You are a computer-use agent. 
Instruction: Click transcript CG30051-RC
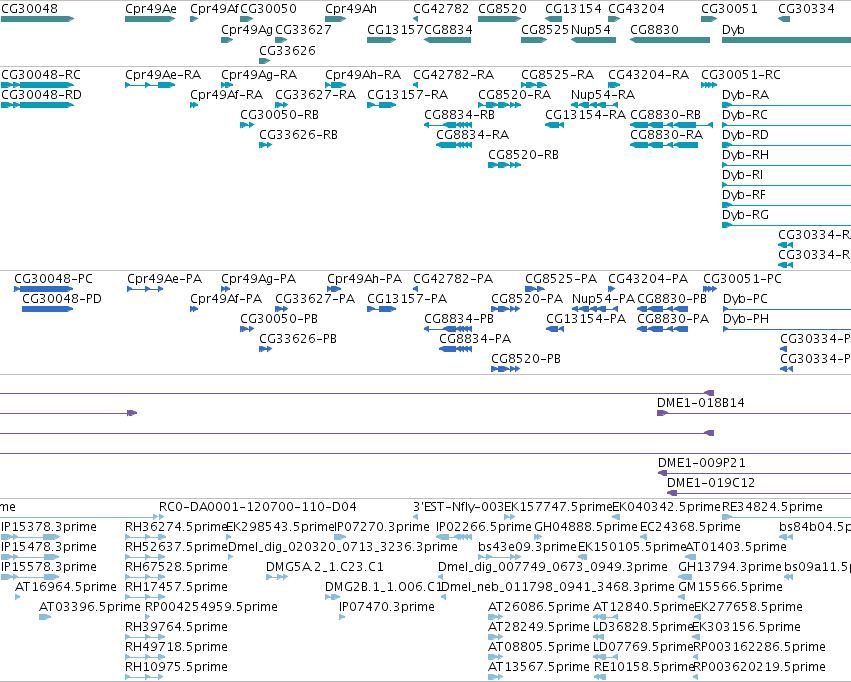pos(740,75)
